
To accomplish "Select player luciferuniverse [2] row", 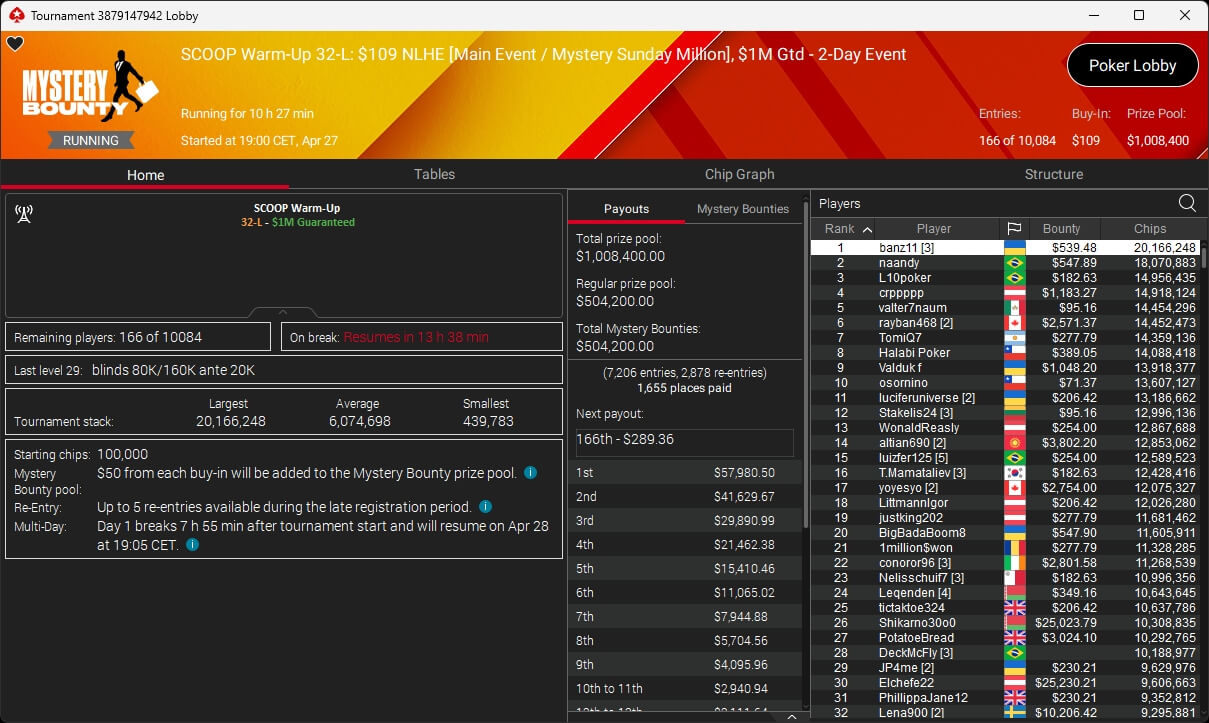I will point(1005,398).
